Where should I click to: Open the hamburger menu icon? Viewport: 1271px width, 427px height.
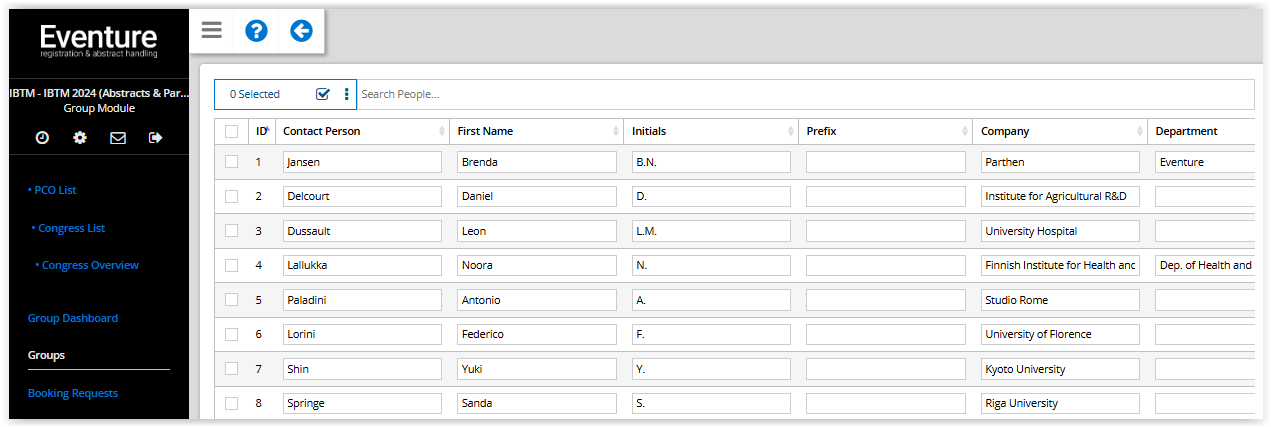(211, 30)
